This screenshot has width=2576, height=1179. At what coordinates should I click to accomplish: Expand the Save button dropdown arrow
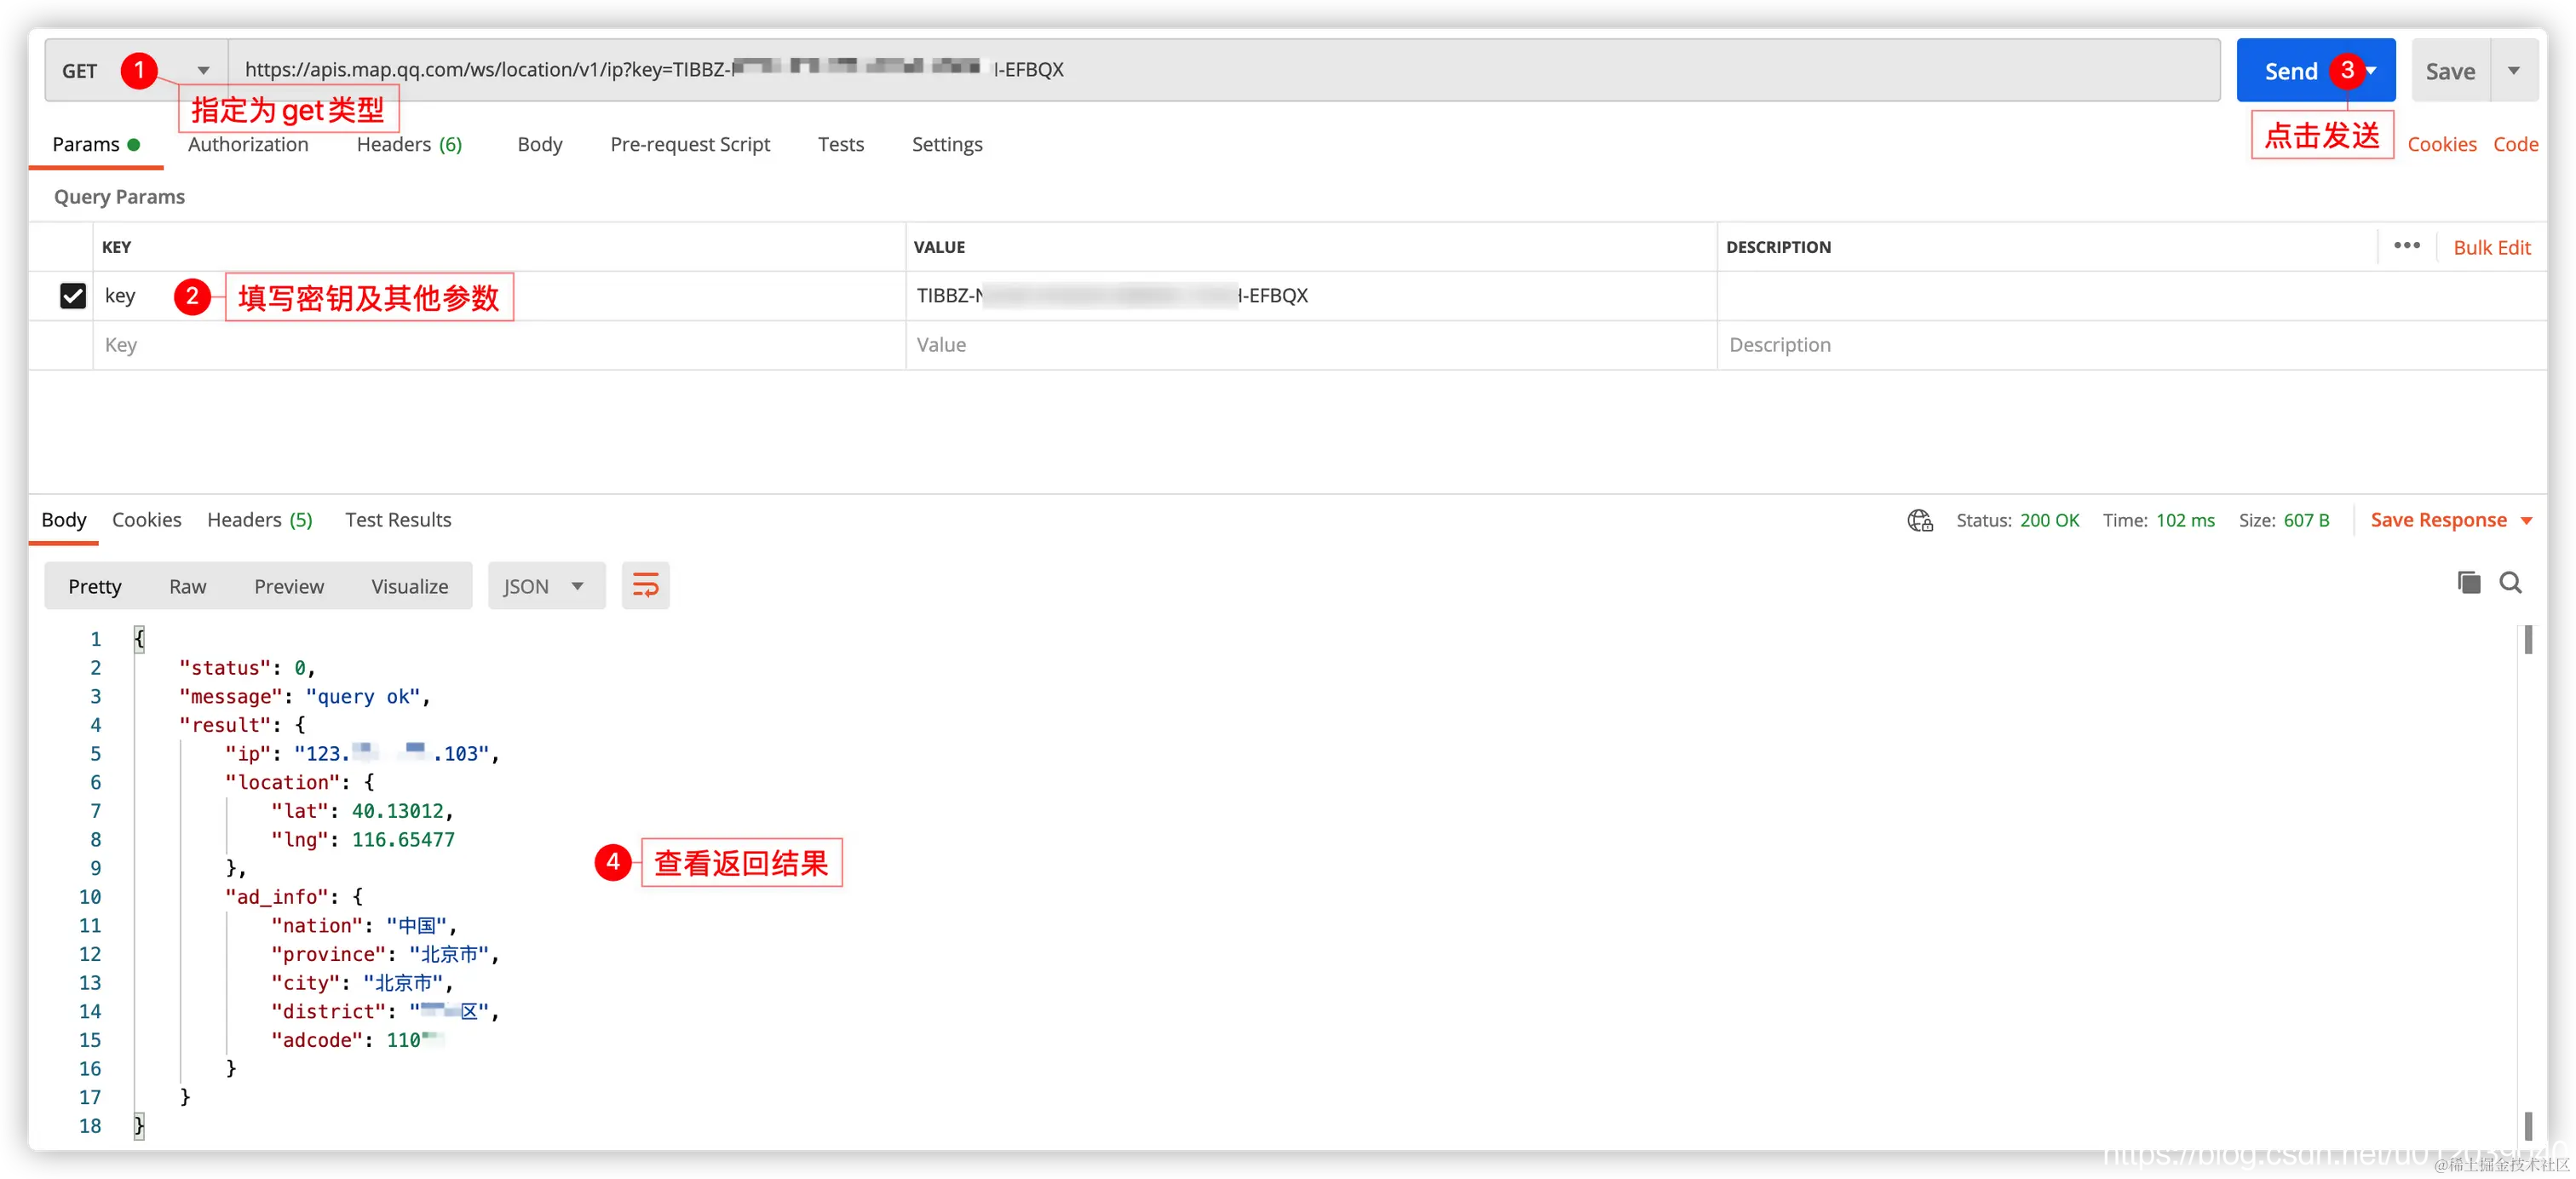point(2513,71)
